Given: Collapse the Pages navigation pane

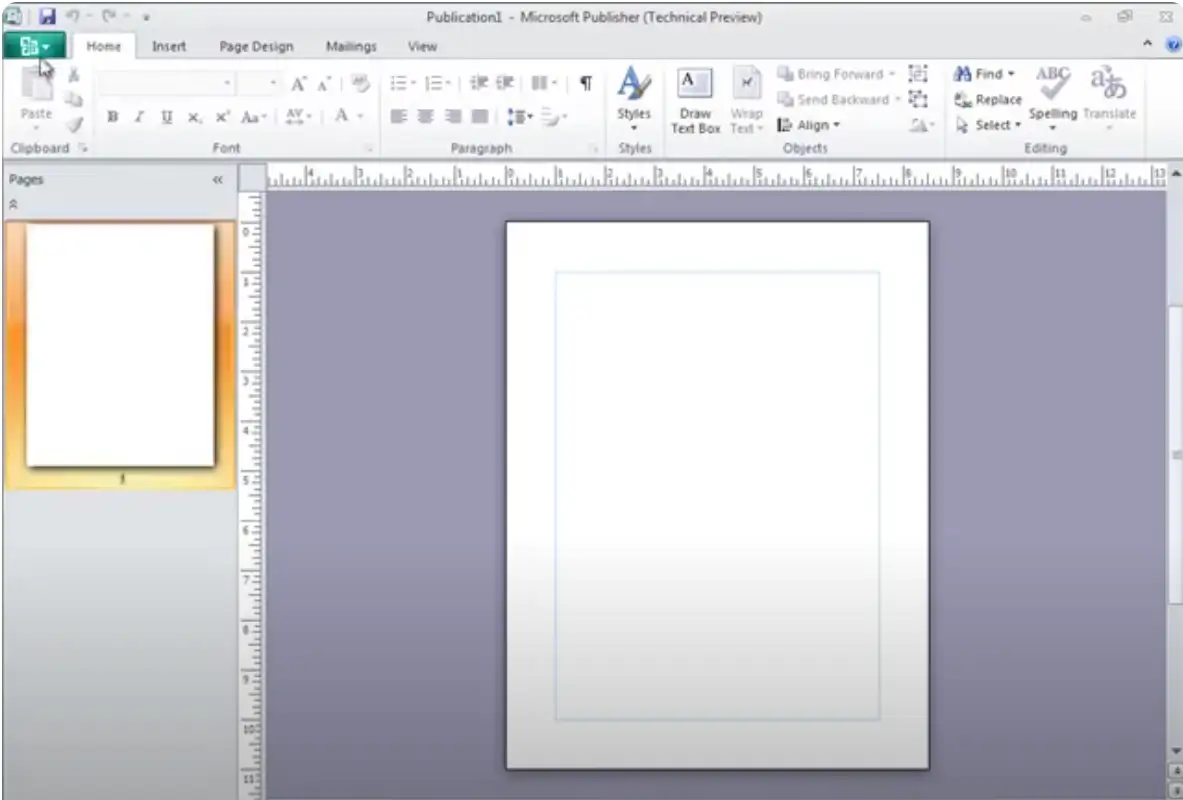Looking at the screenshot, I should 217,180.
